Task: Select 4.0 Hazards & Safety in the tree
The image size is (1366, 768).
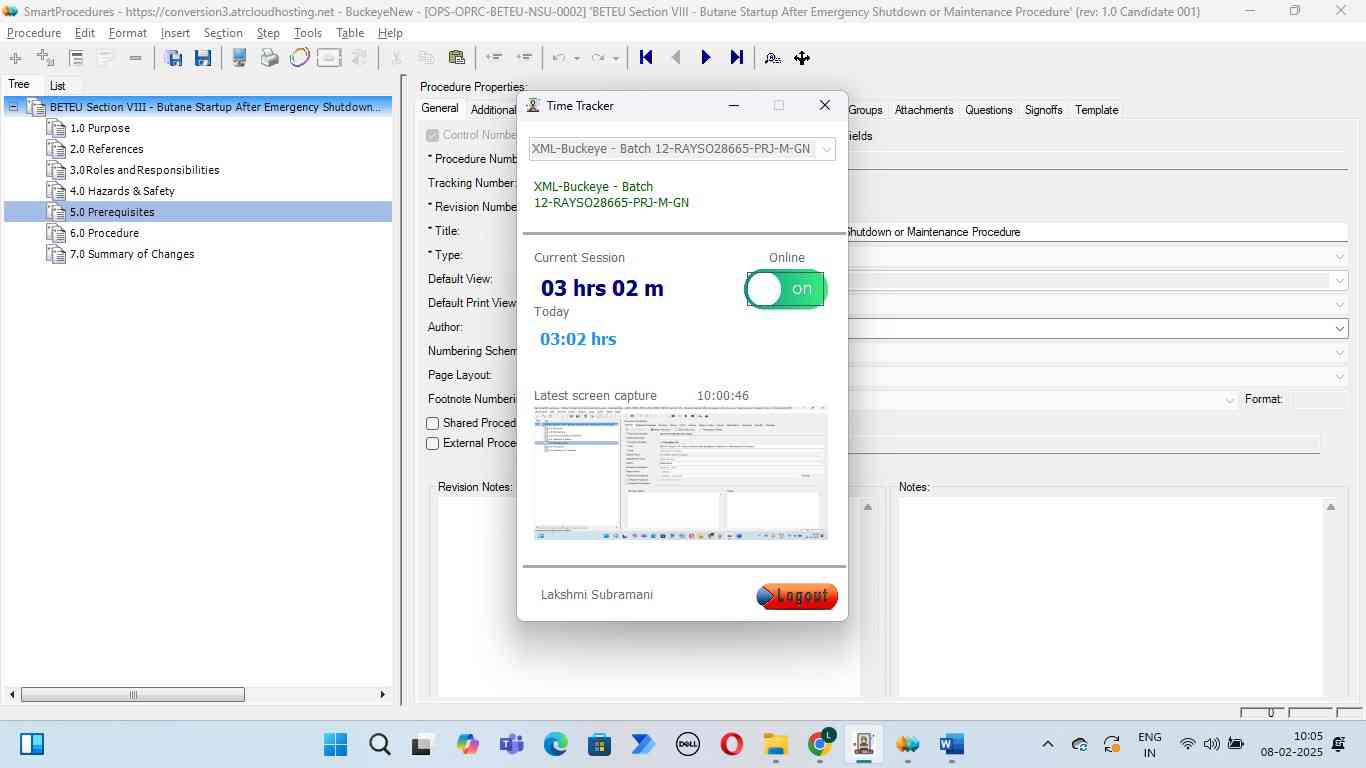Action: click(122, 191)
